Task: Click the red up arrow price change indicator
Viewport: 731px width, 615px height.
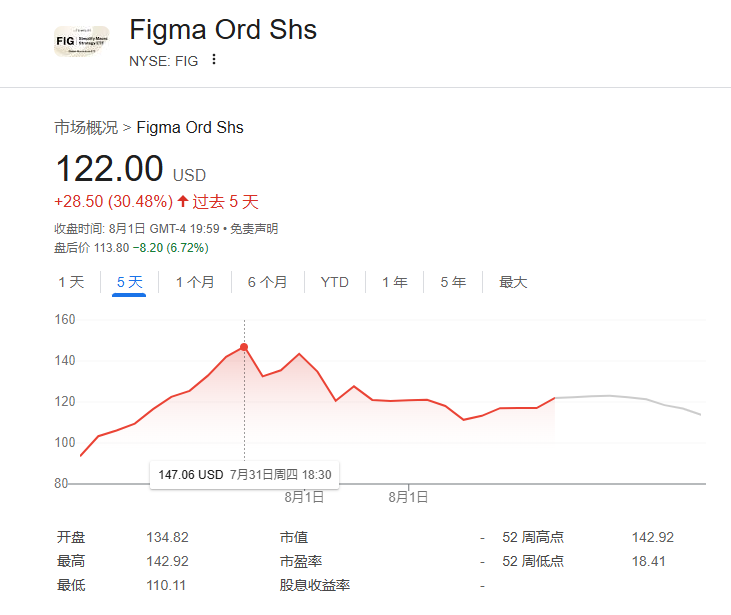Action: click(183, 201)
